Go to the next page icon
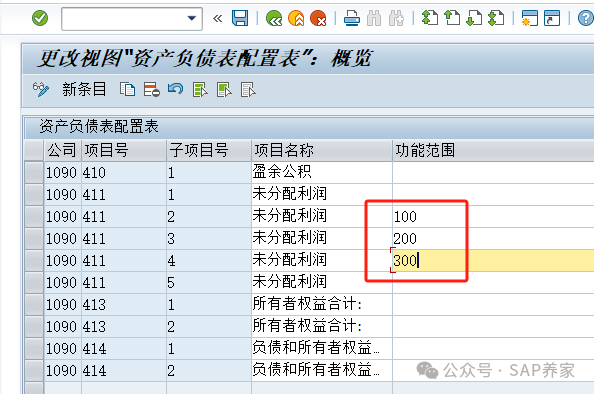Image resolution: width=594 pixels, height=394 pixels. point(474,18)
